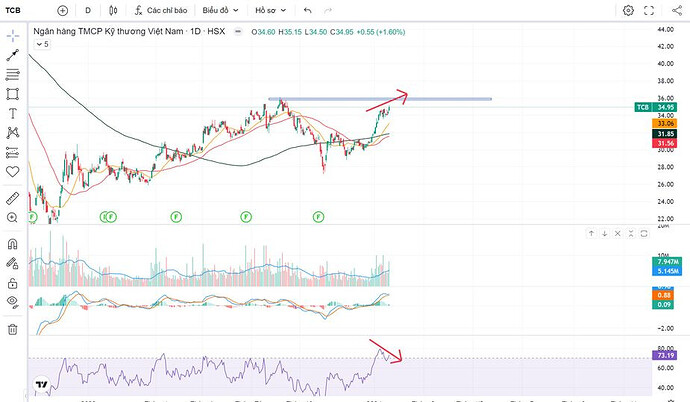Click the symbol title Ngân hàng TMCP Kỹ thương Việt Nam
This screenshot has height=402, width=690.
point(108,31)
